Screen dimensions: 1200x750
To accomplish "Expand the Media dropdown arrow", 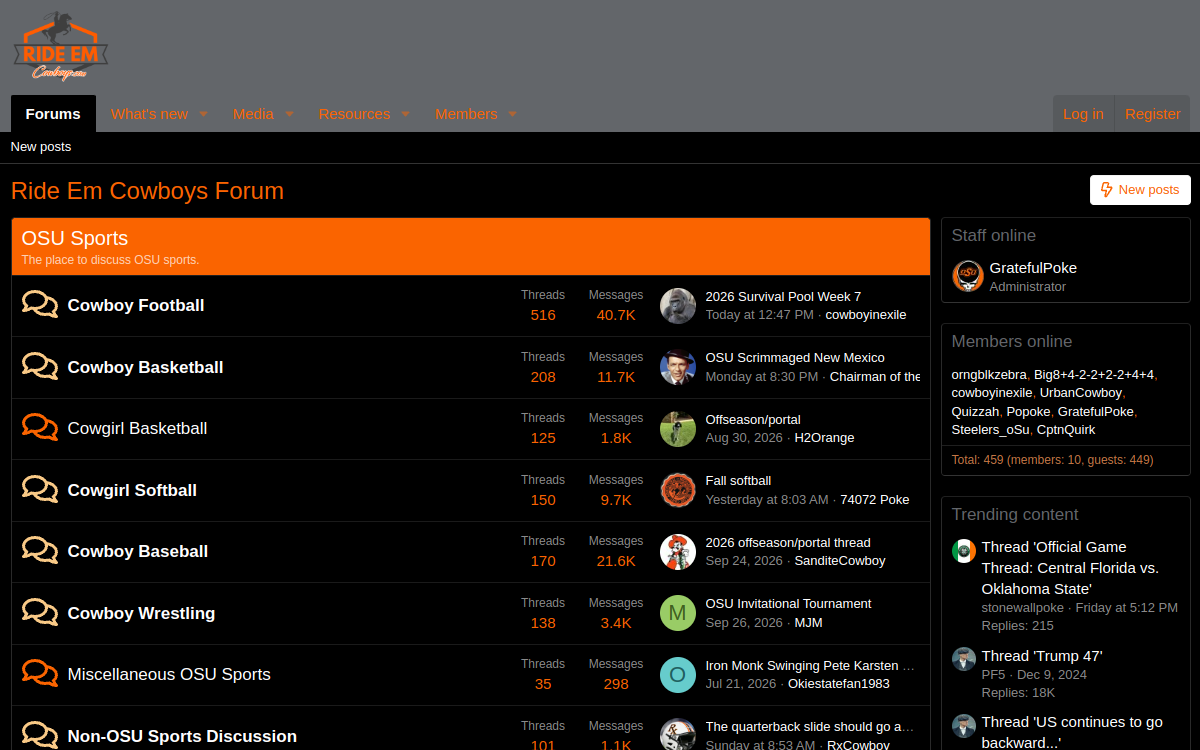I will pos(289,114).
